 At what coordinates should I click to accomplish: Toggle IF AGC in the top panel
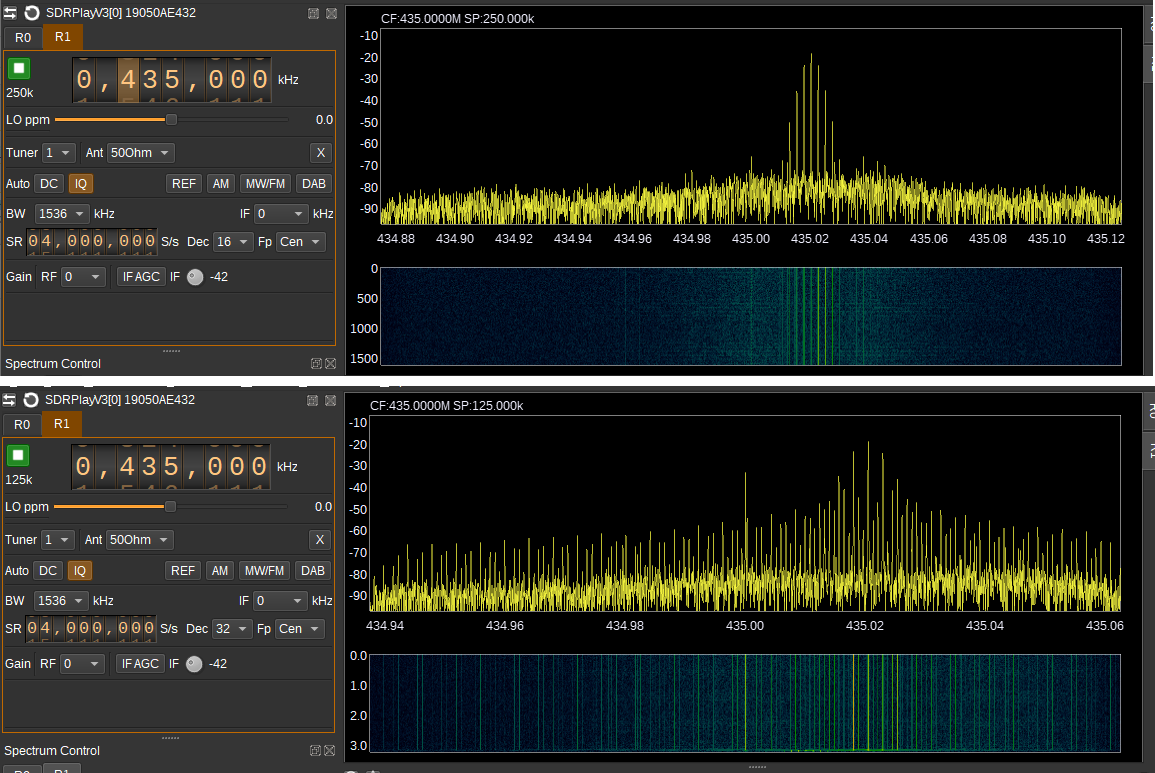[x=141, y=276]
